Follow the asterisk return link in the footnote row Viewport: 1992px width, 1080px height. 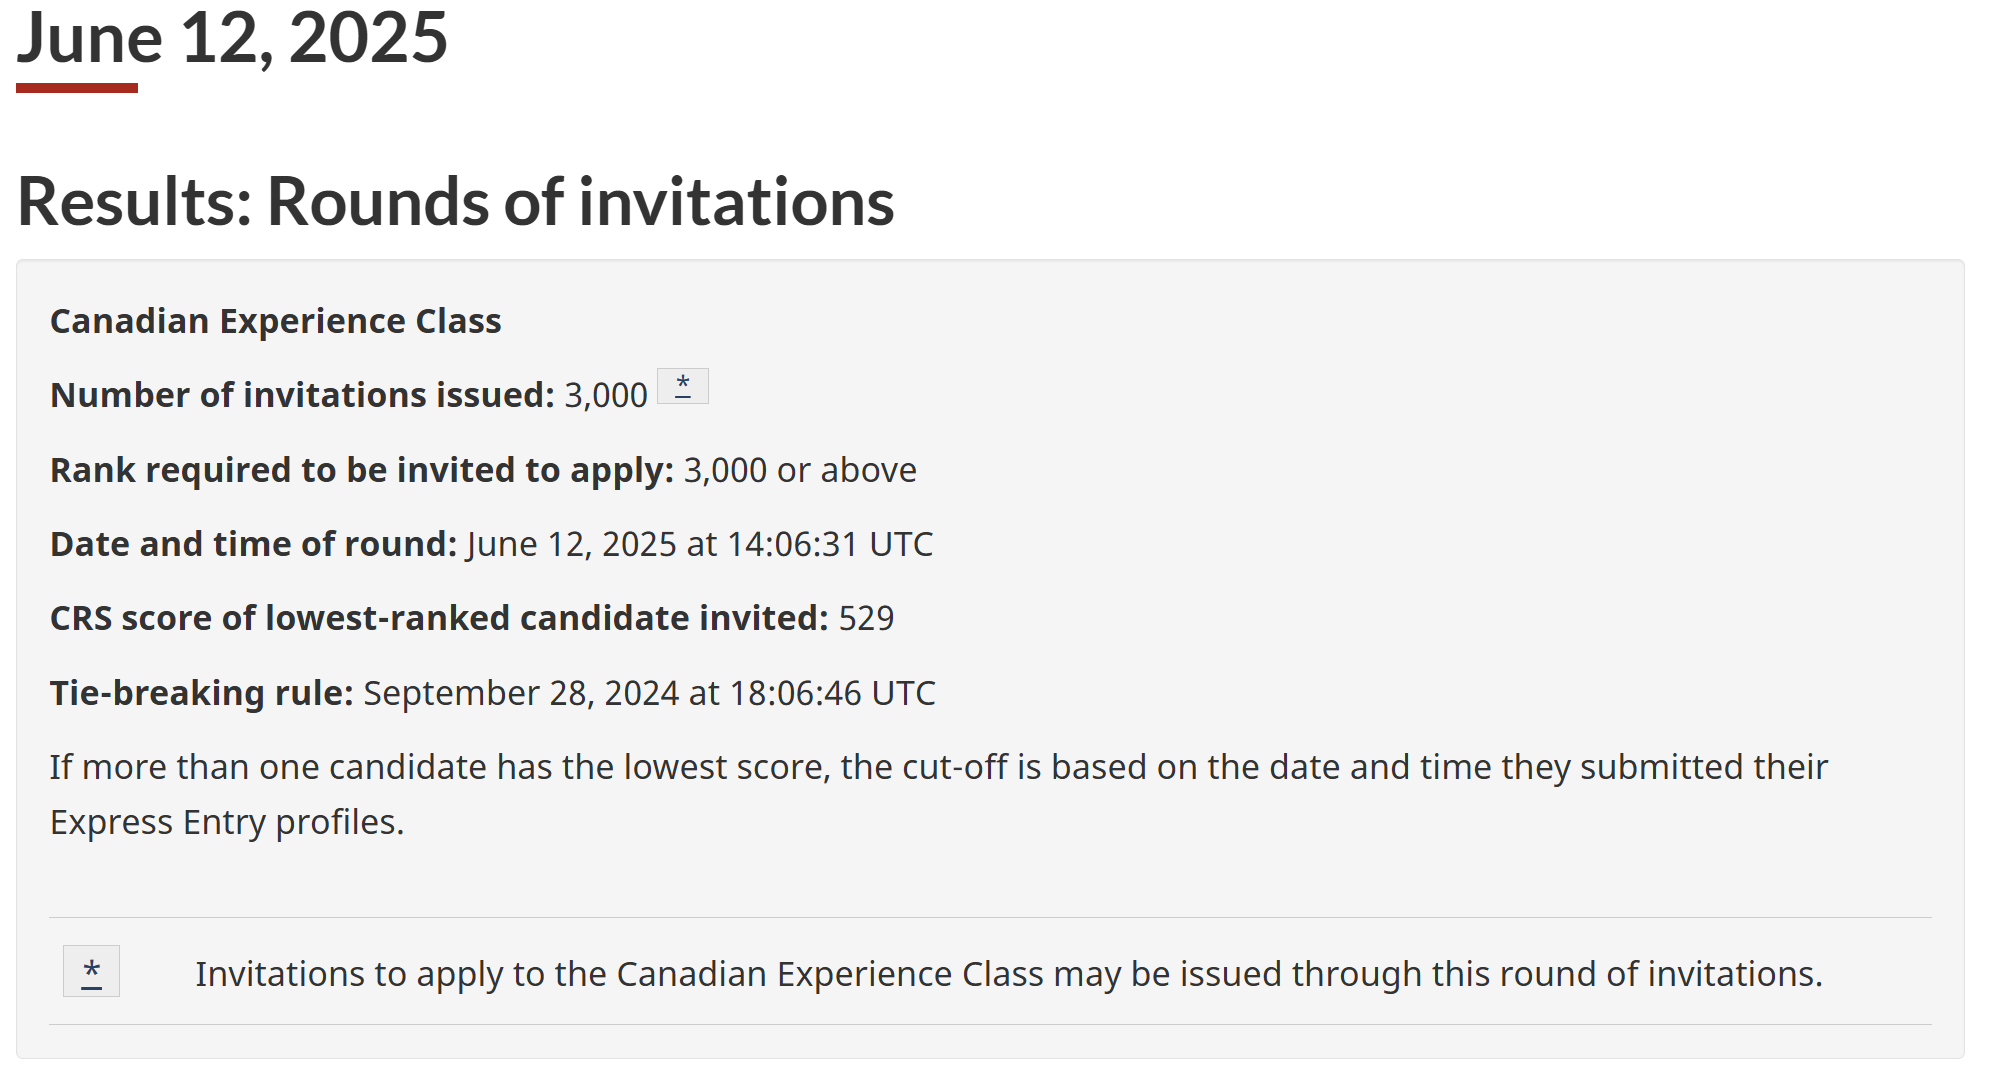tap(91, 971)
